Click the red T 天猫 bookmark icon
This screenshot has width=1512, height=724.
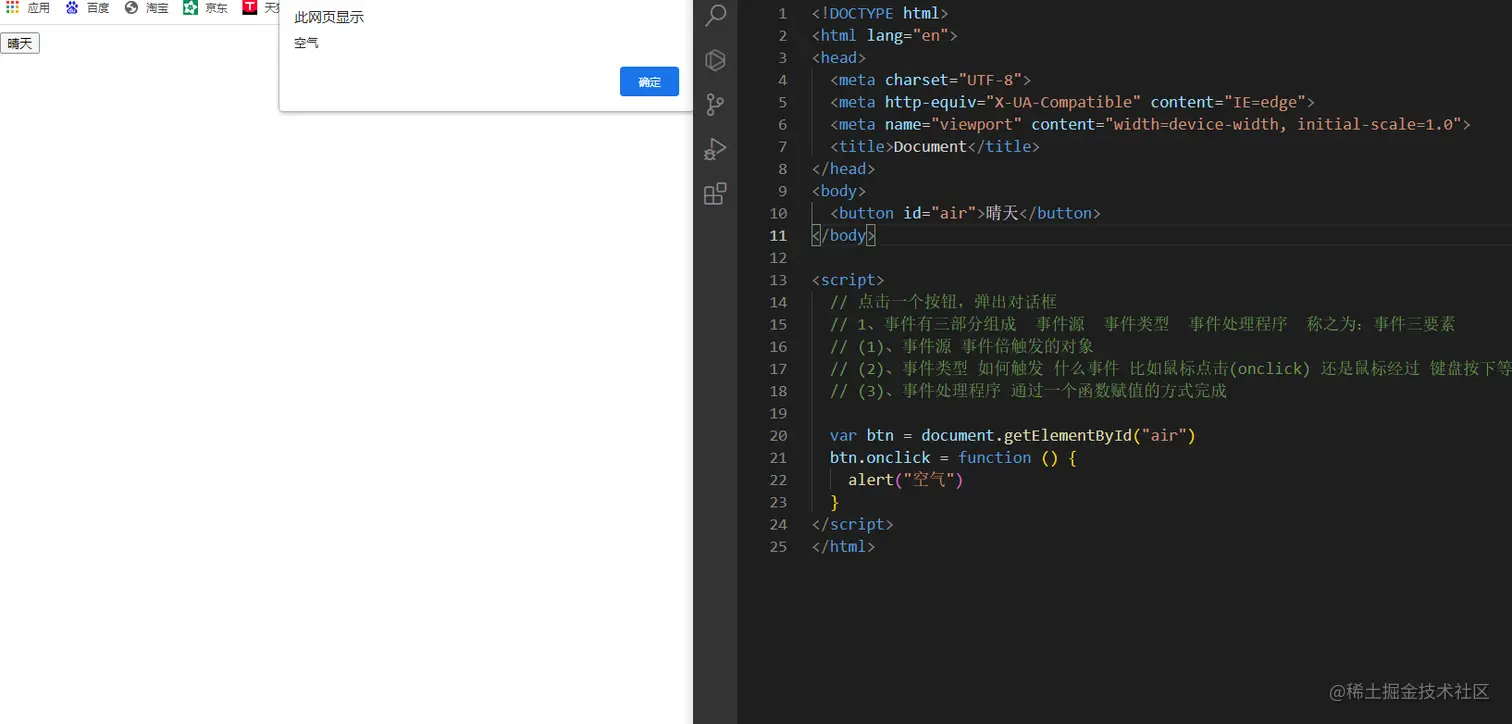click(x=250, y=8)
